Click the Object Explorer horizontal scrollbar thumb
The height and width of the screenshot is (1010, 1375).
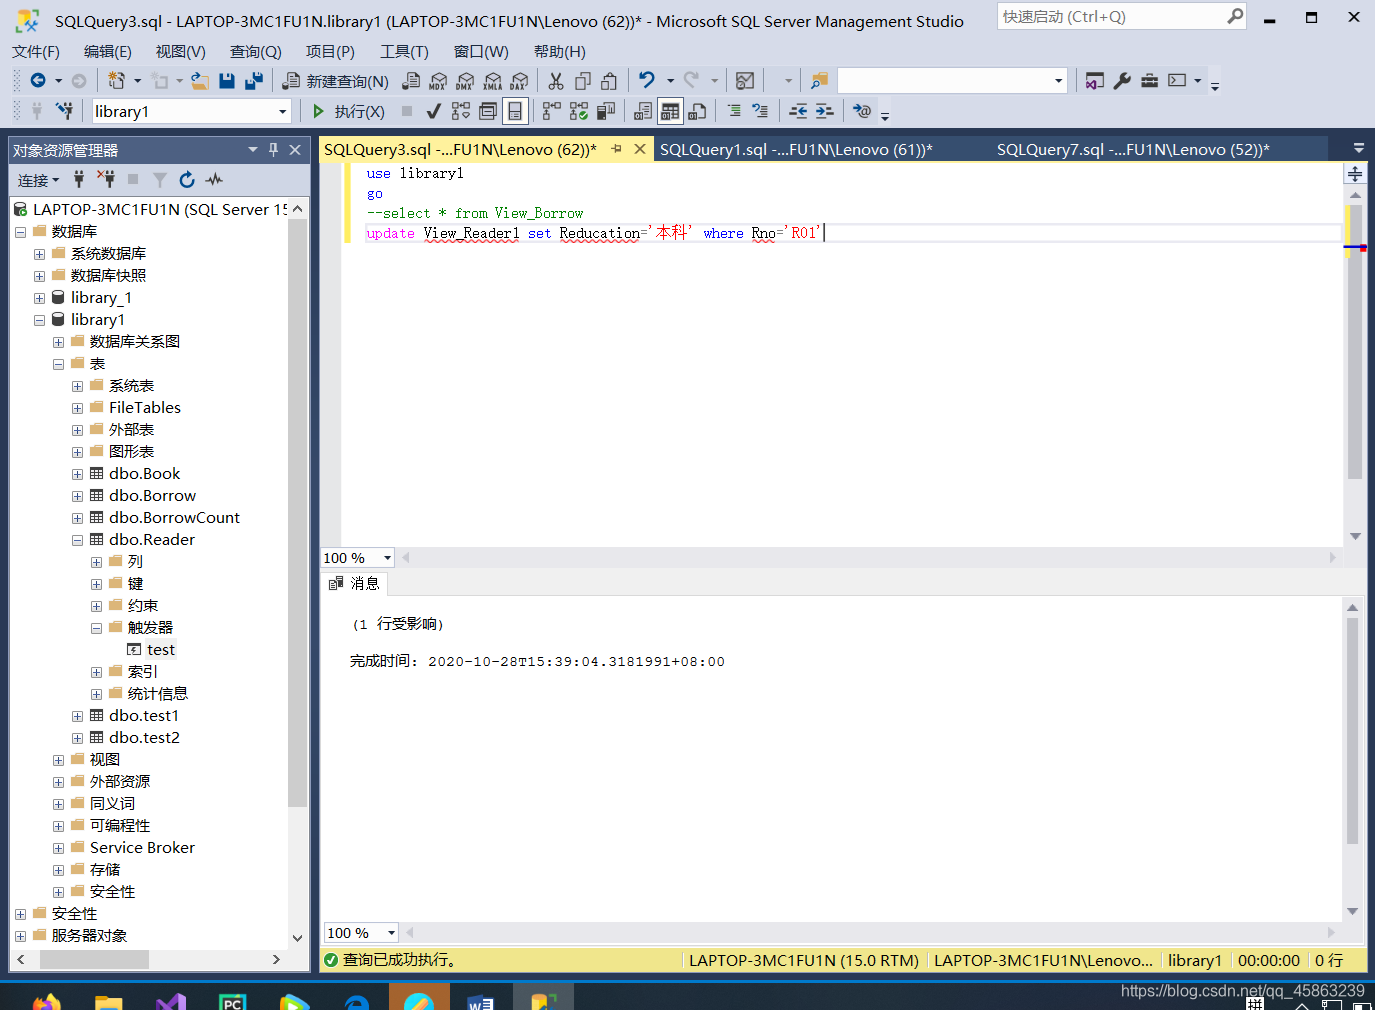tap(94, 959)
